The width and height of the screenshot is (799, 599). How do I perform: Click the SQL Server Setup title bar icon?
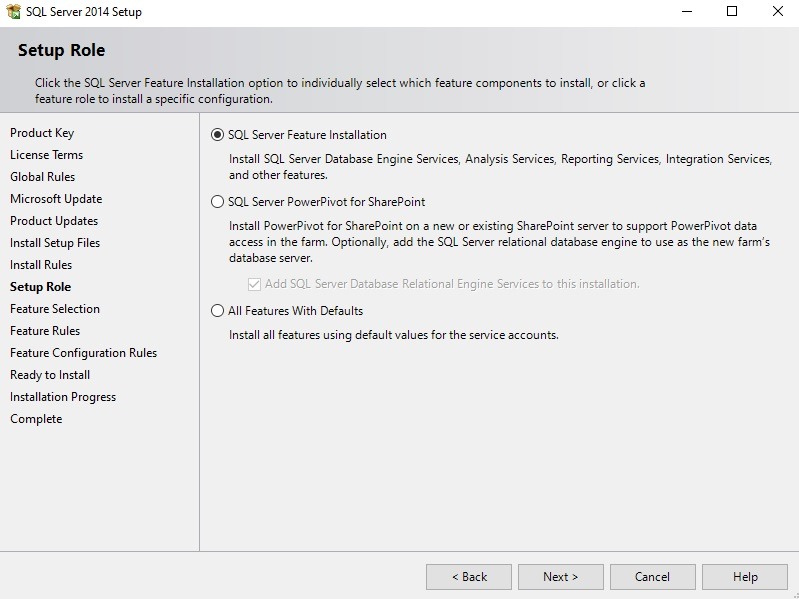(14, 12)
